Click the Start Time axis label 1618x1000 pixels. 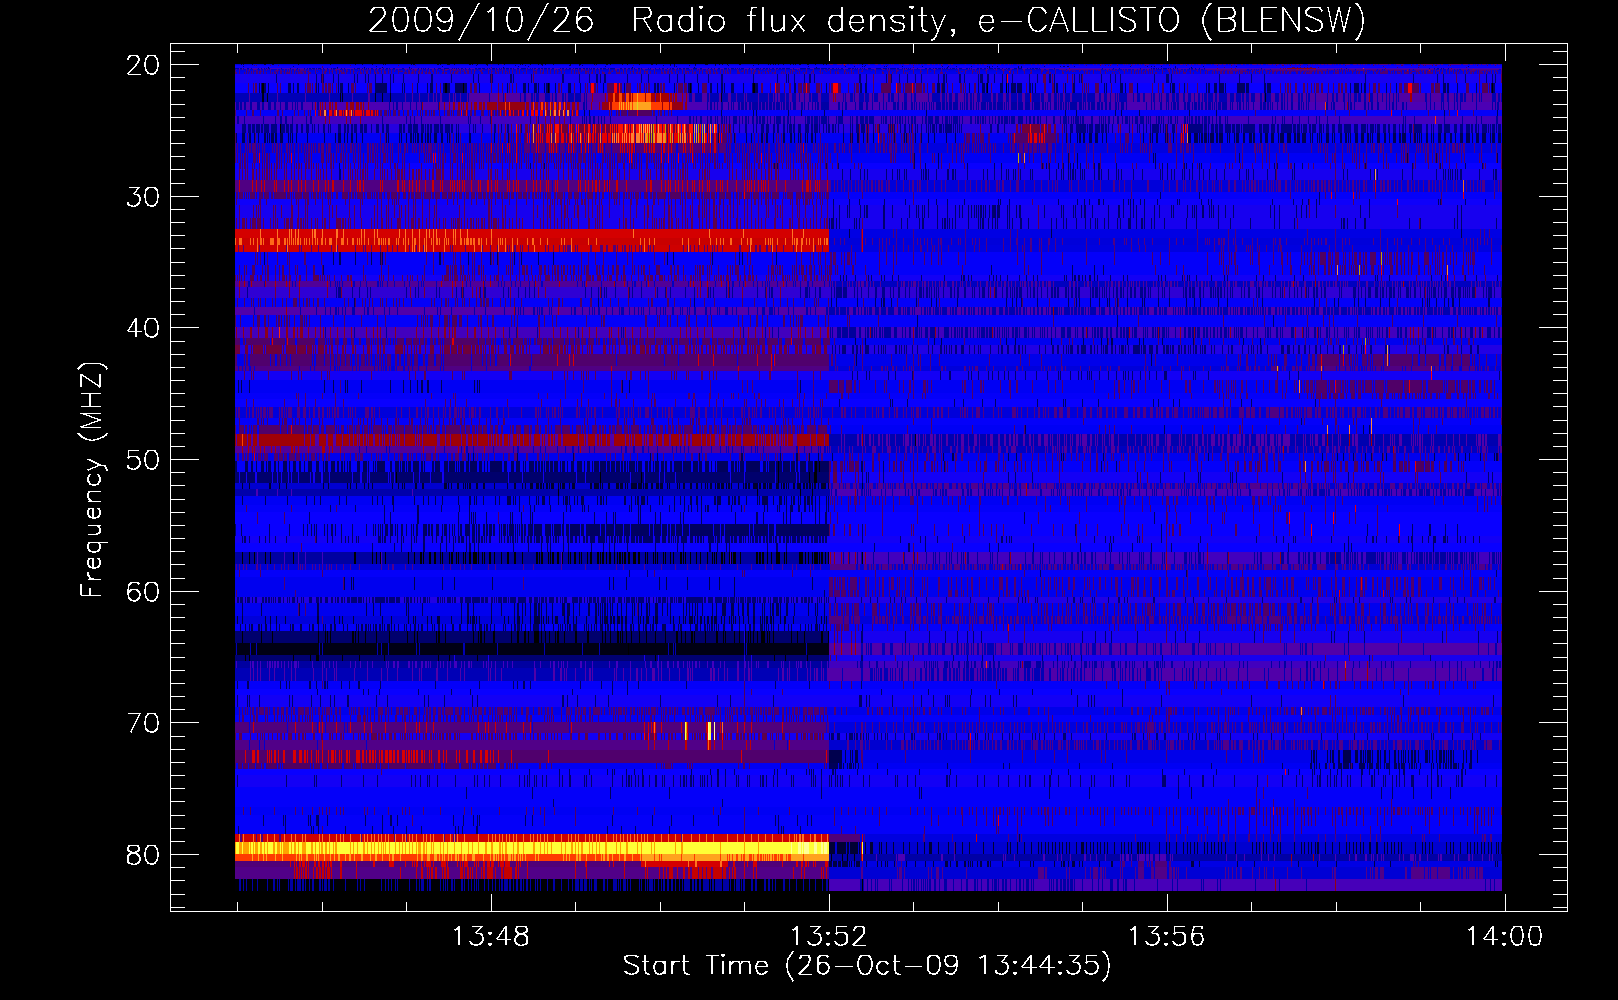tap(867, 966)
